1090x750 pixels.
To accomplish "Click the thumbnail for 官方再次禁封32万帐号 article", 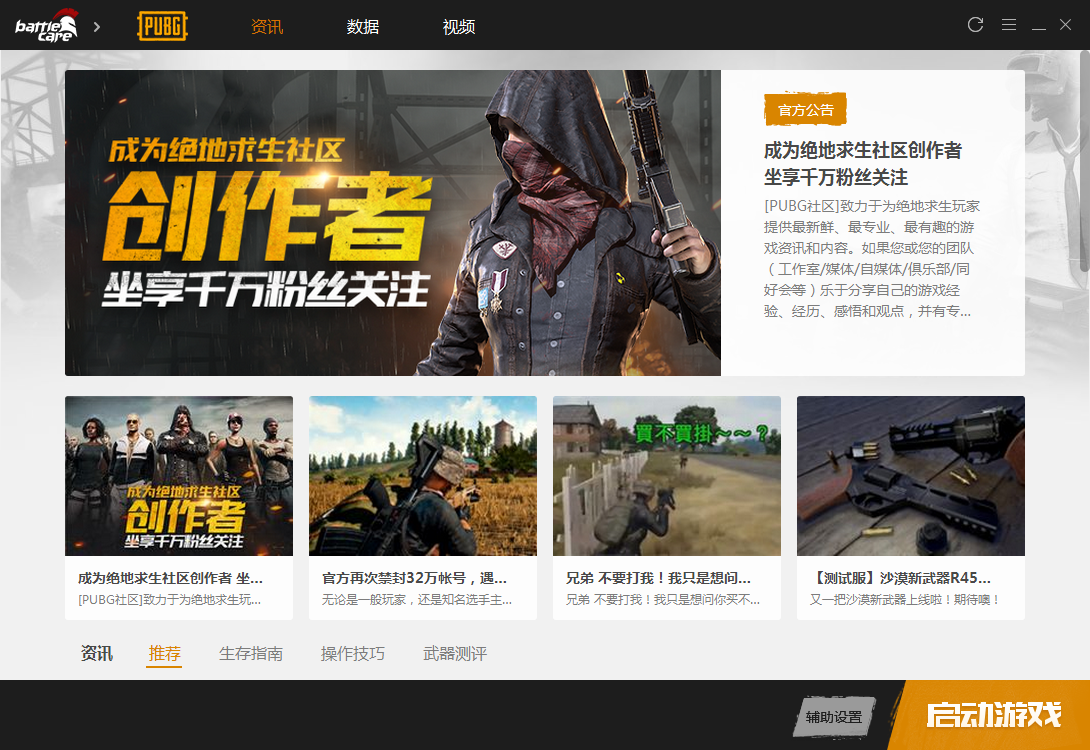I will (x=423, y=476).
